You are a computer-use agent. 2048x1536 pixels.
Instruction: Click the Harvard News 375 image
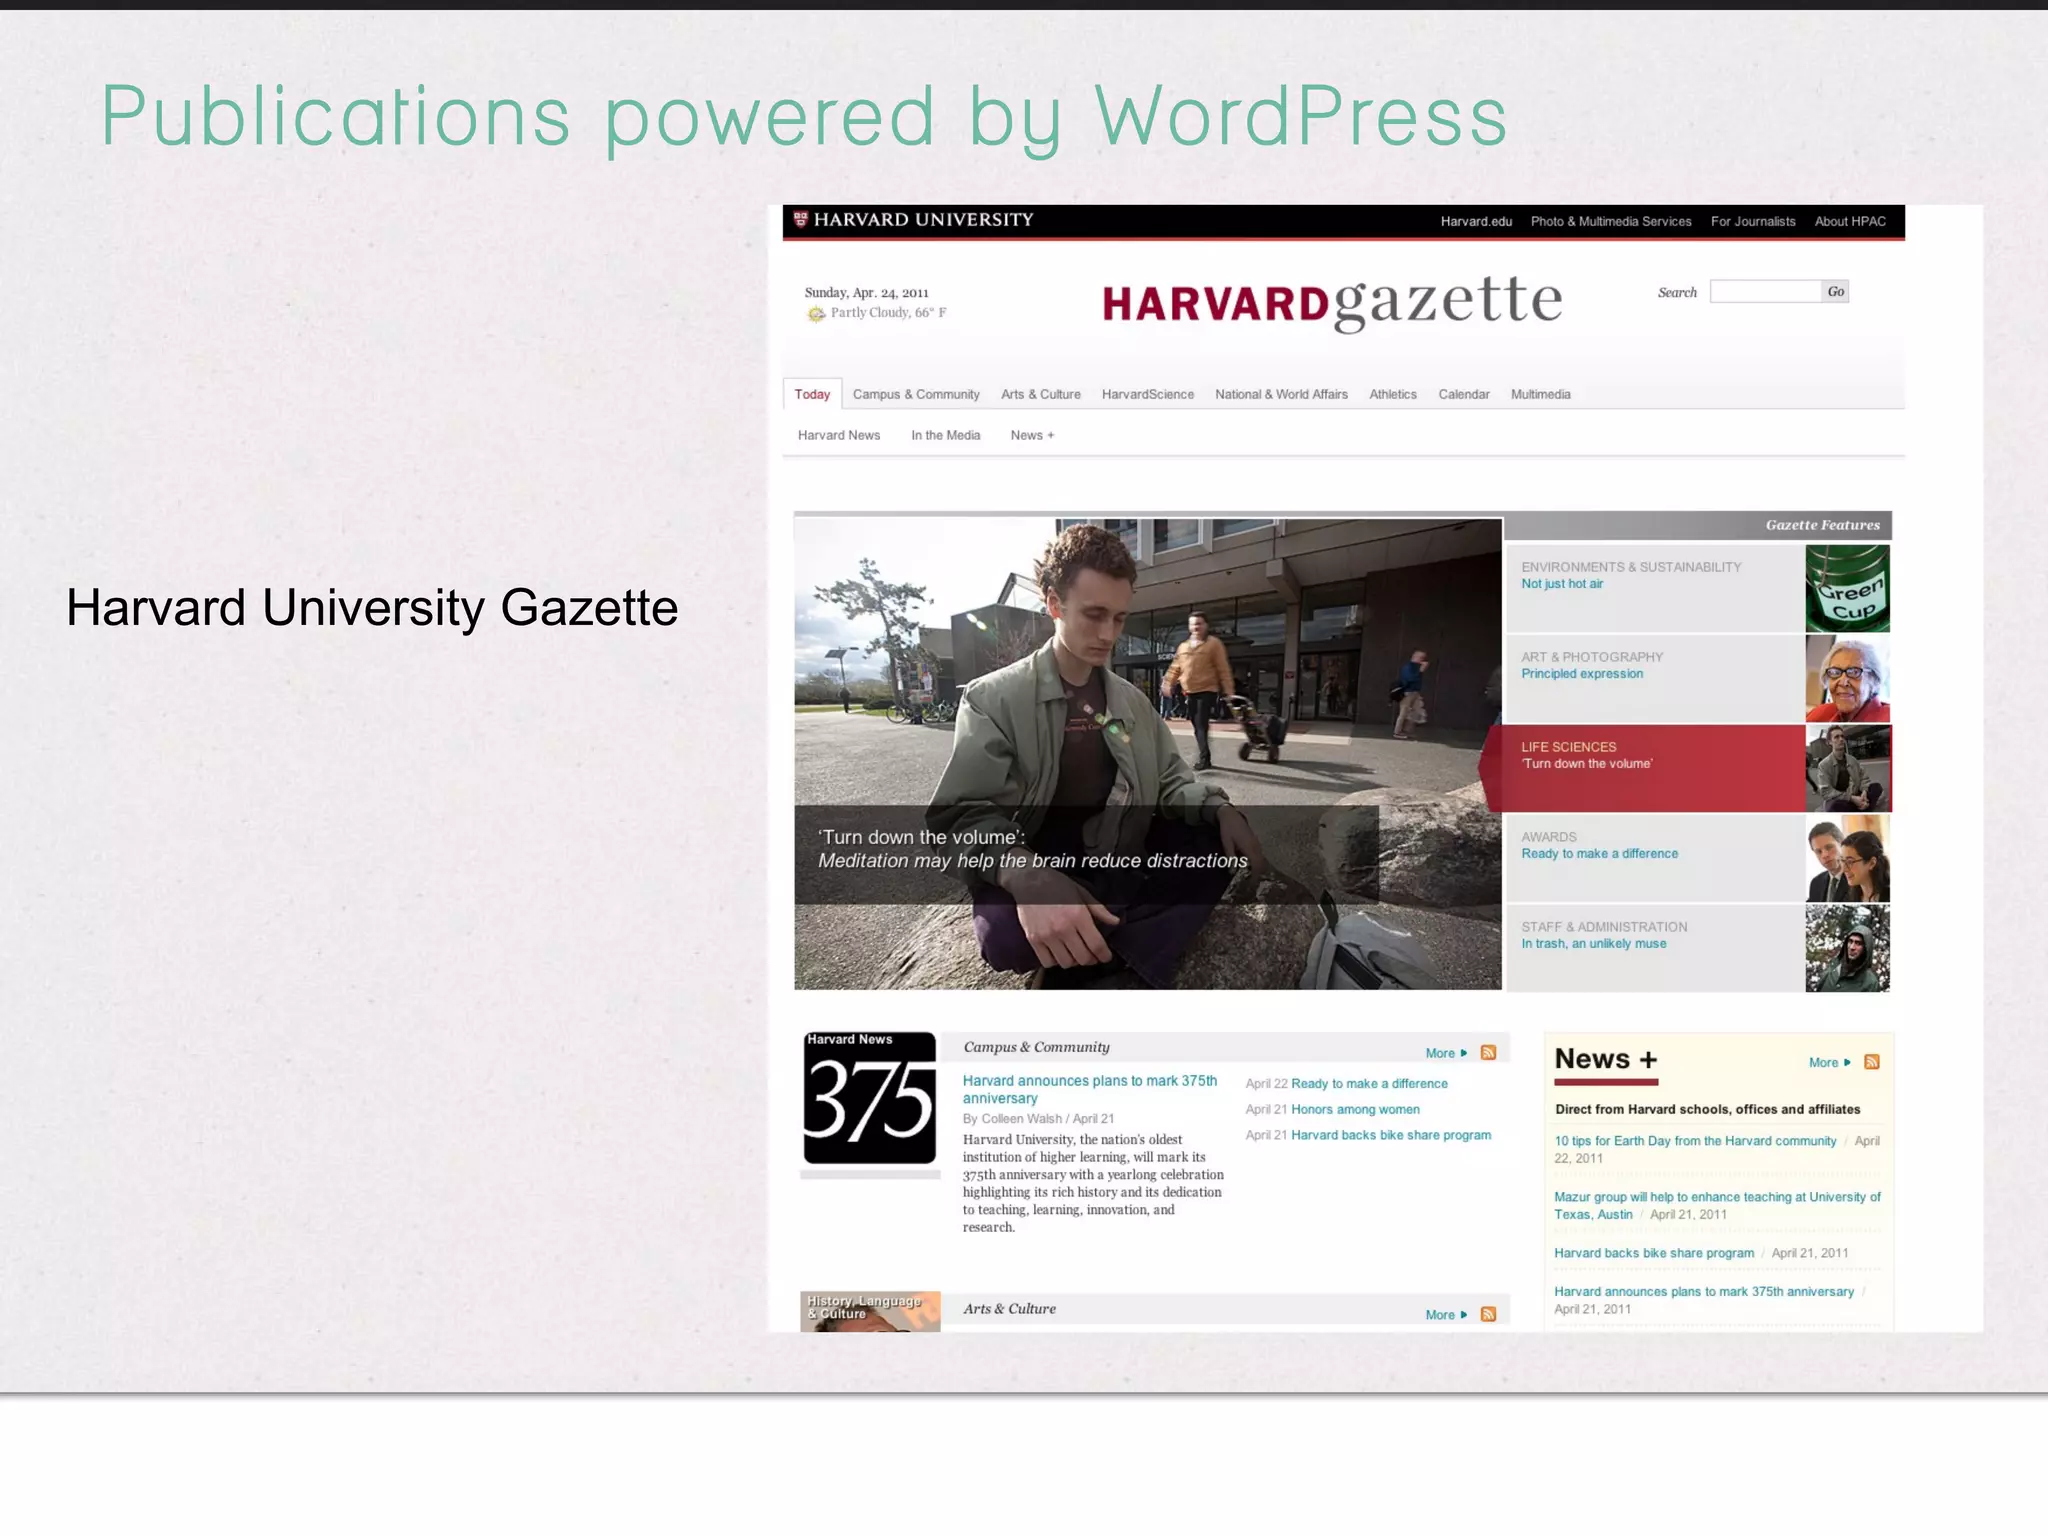click(869, 1098)
